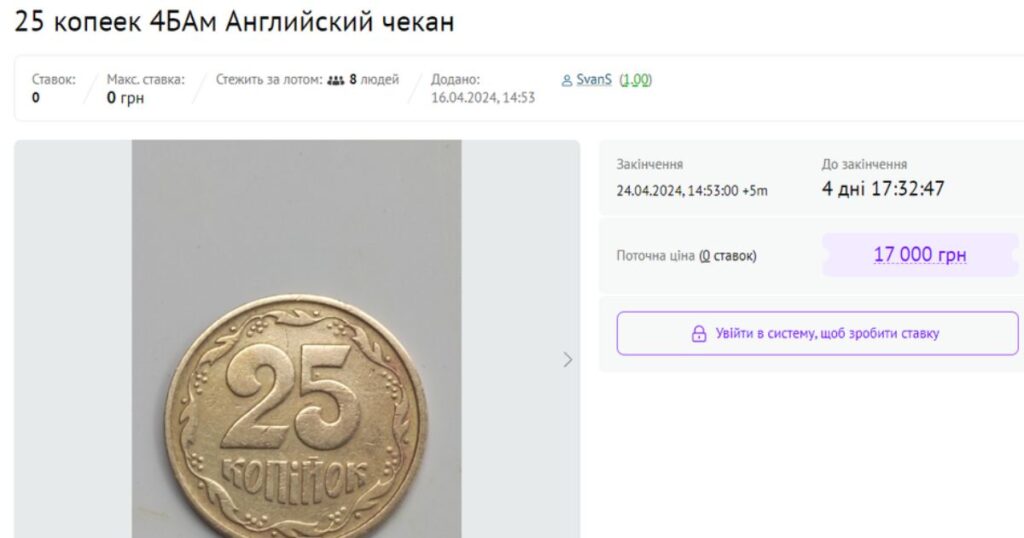Open the 17 000 грн price link
Image resolution: width=1024 pixels, height=538 pixels.
click(920, 255)
